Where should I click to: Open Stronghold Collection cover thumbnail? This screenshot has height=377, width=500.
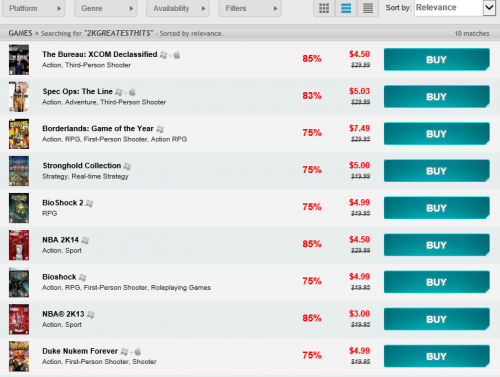tap(19, 171)
